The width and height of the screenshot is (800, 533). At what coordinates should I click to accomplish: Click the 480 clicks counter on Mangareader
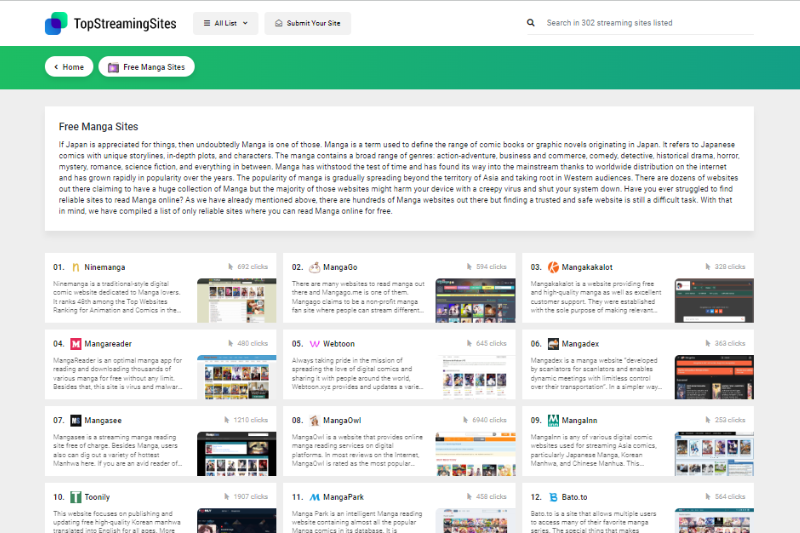(x=248, y=343)
